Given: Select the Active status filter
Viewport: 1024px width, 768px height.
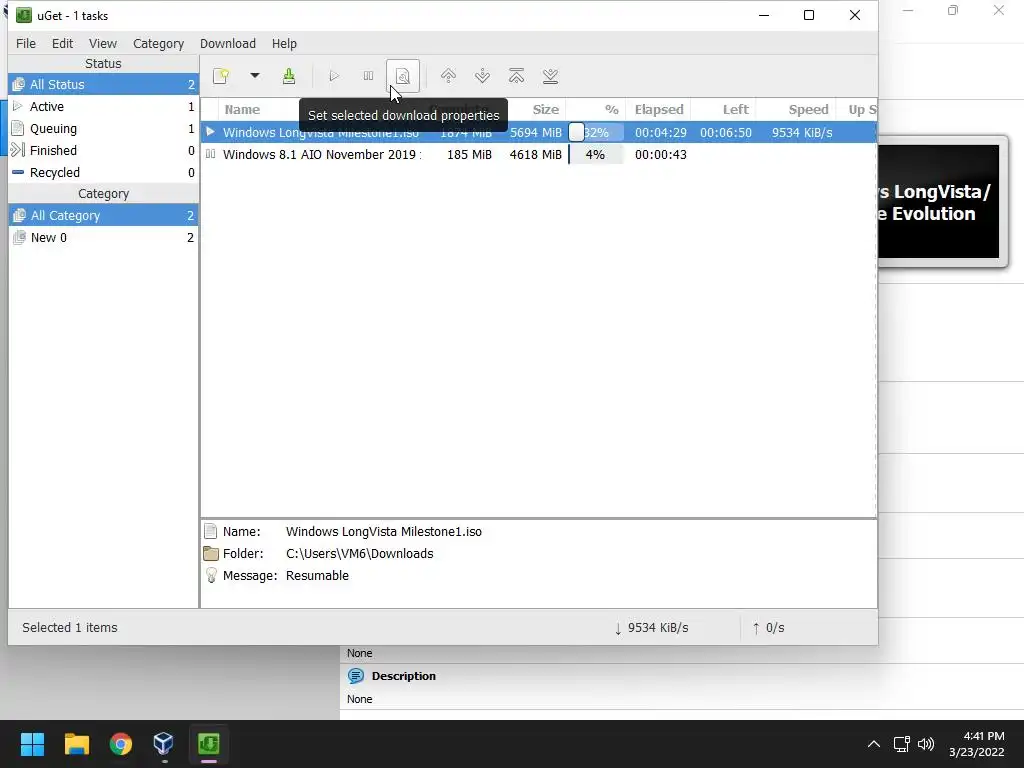Looking at the screenshot, I should pos(103,106).
